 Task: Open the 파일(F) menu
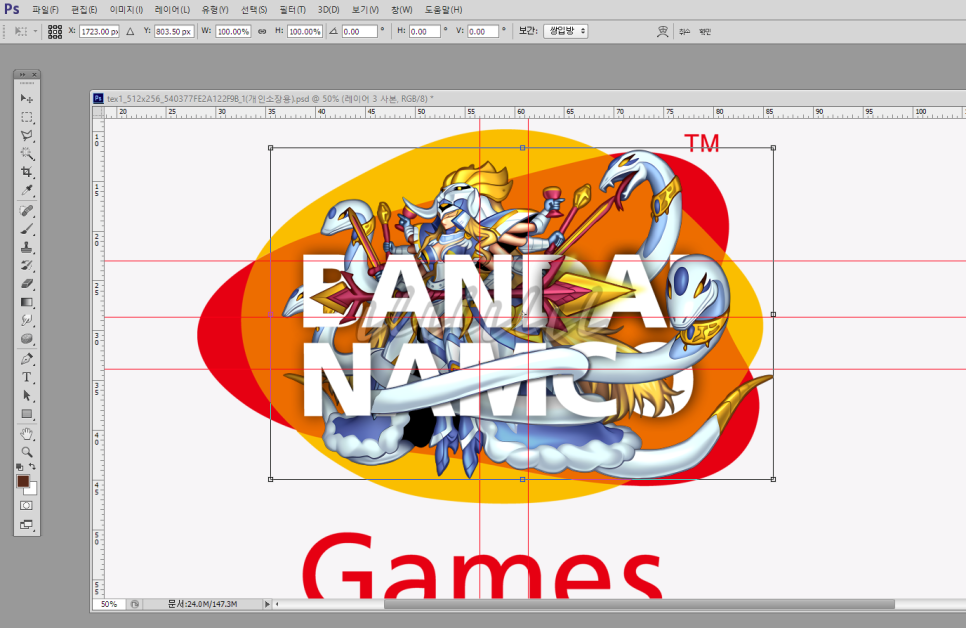pos(46,10)
